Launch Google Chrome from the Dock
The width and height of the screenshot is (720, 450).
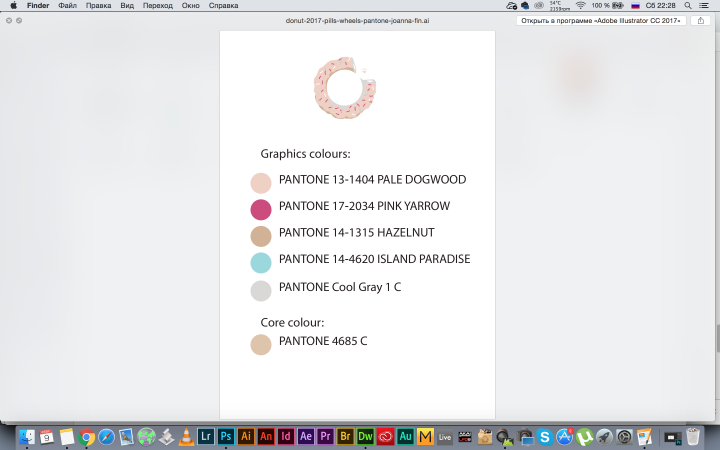(x=86, y=437)
